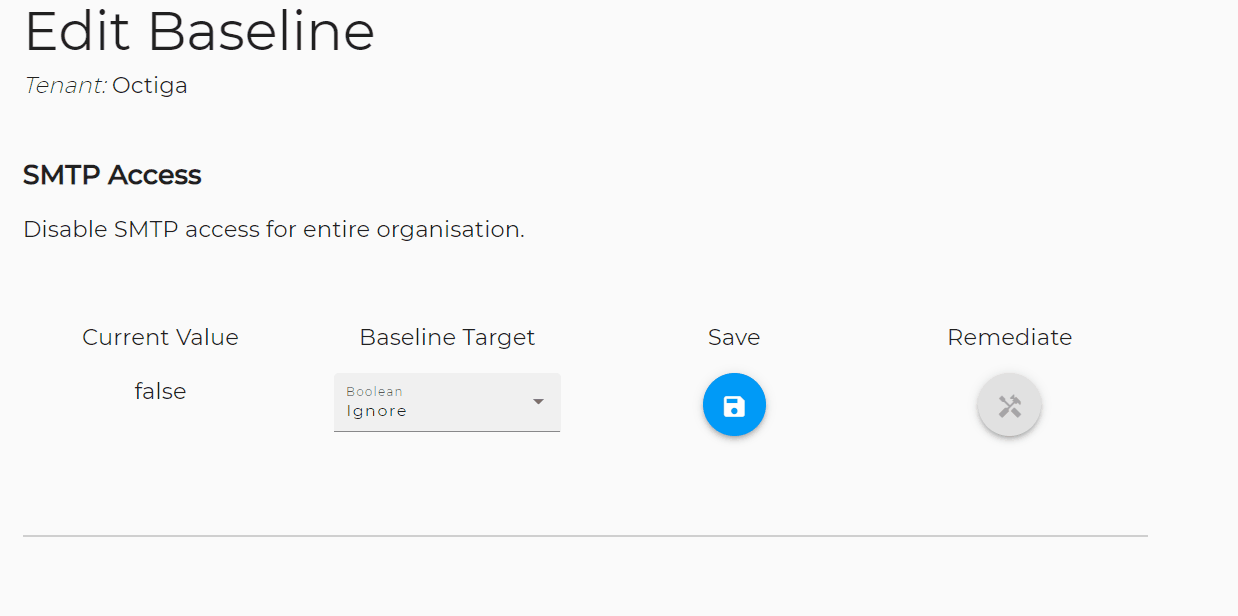Click the Edit Baseline page title
This screenshot has height=616, width=1238.
(x=199, y=31)
